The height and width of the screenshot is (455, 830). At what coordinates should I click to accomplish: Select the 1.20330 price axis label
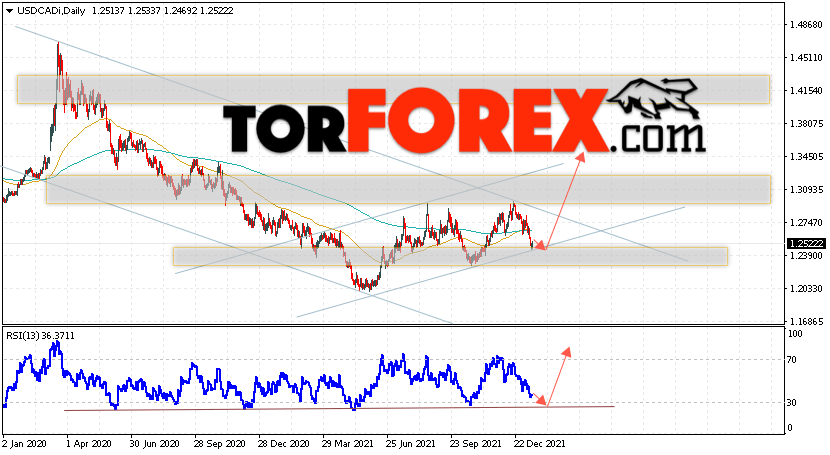[x=806, y=289]
